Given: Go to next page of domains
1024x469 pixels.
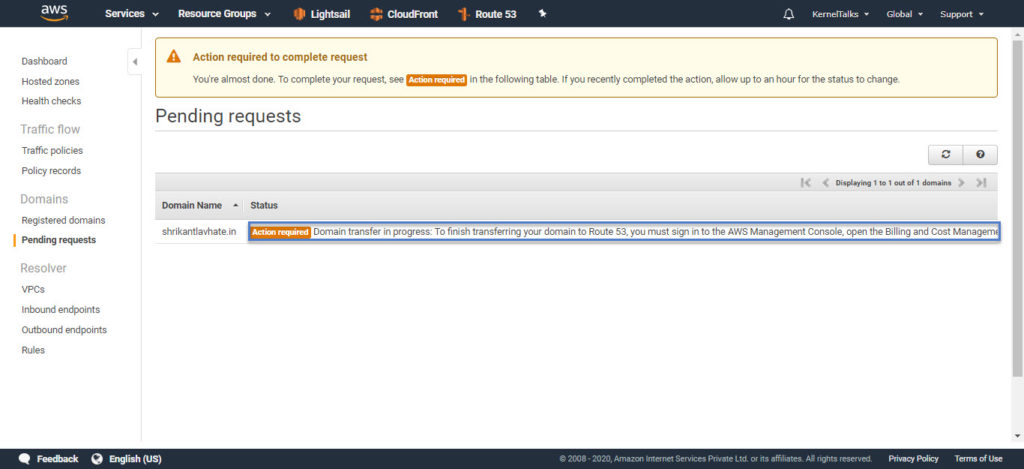Looking at the screenshot, I should click(961, 183).
